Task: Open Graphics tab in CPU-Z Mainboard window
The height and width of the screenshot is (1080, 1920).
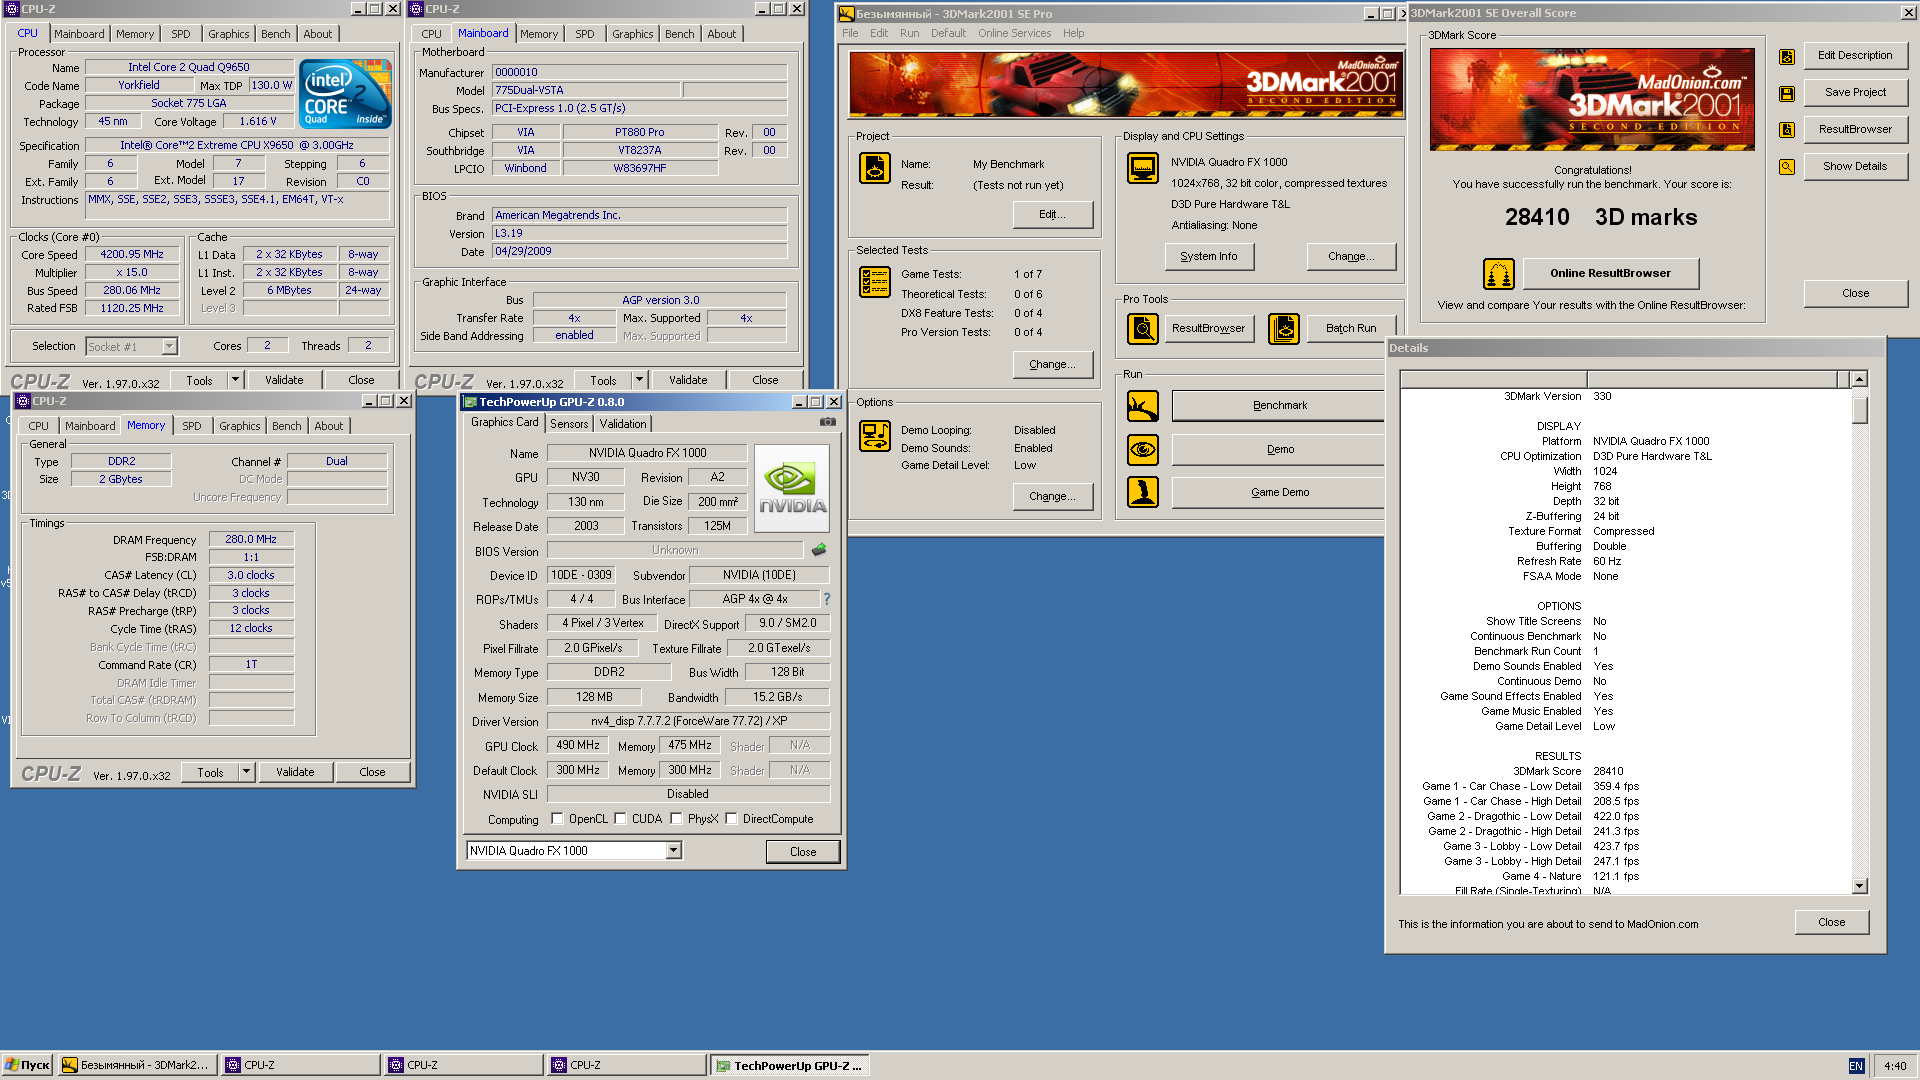Action: (x=633, y=34)
